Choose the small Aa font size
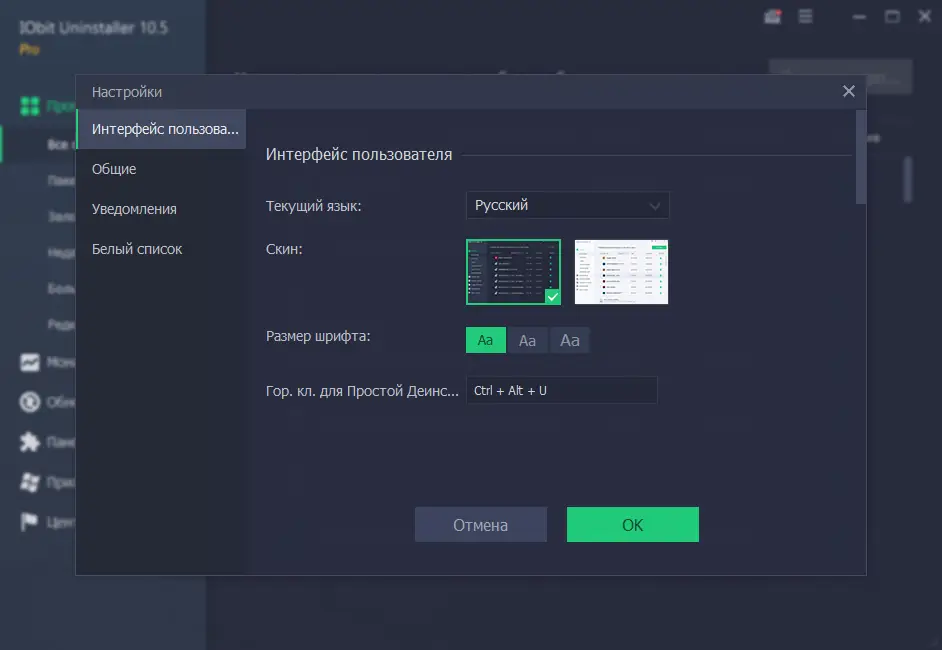Image resolution: width=942 pixels, height=650 pixels. click(485, 341)
